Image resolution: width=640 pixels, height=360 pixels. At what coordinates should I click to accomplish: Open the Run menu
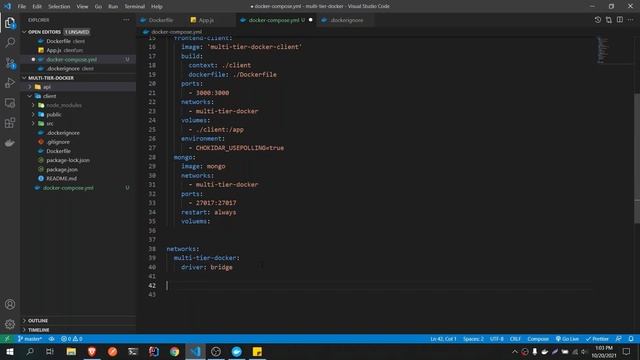pyautogui.click(x=113, y=6)
